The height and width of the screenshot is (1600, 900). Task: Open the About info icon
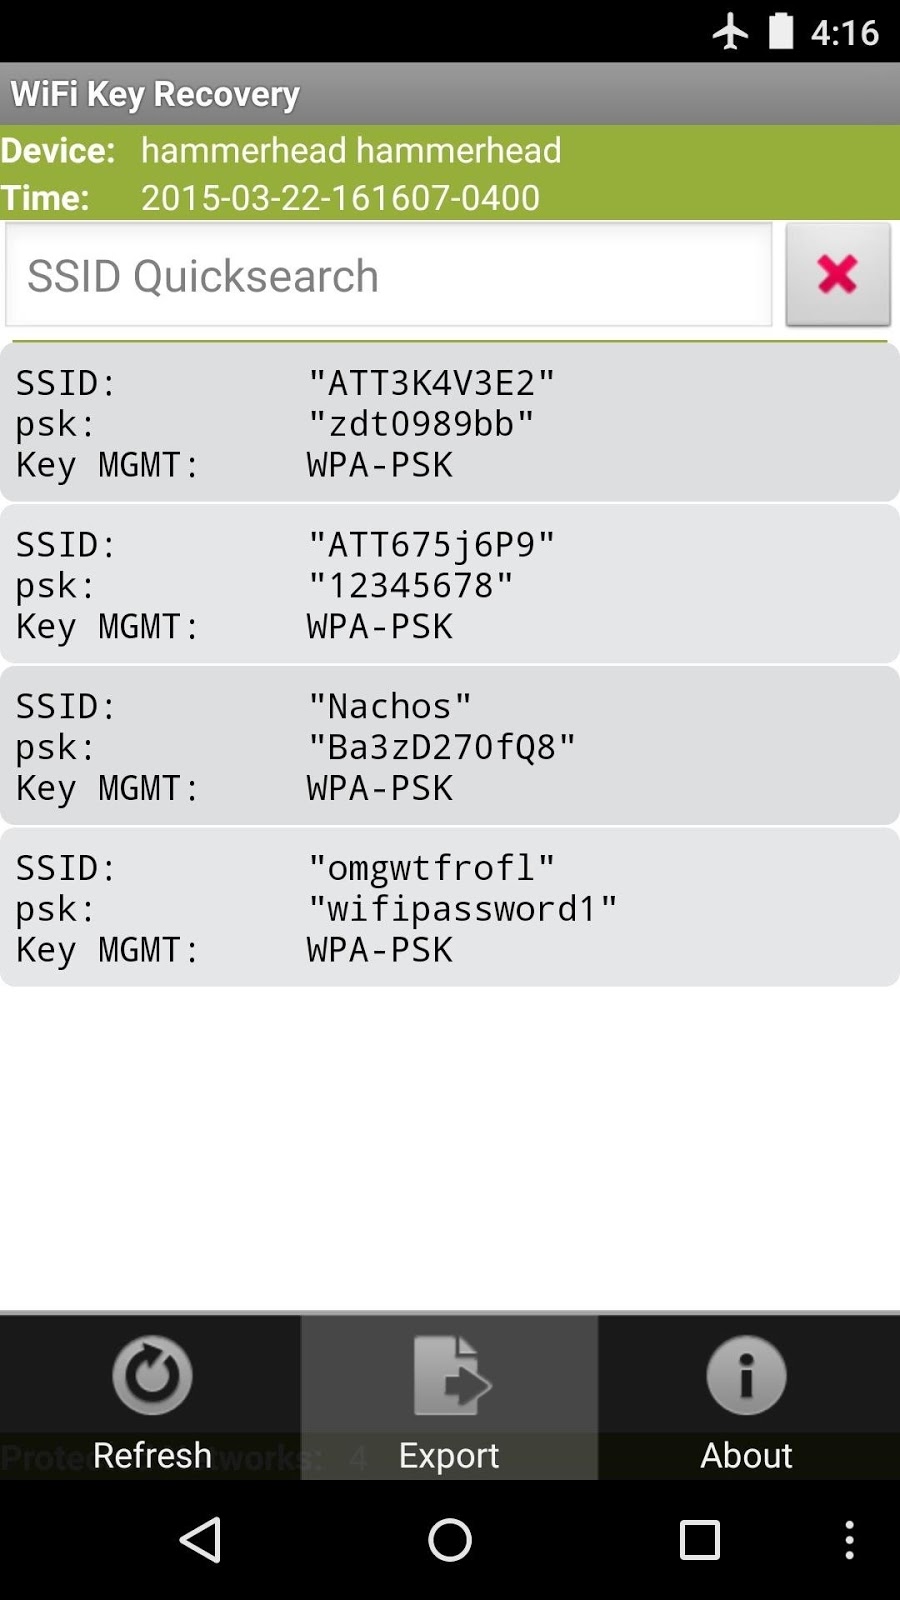pyautogui.click(x=746, y=1375)
